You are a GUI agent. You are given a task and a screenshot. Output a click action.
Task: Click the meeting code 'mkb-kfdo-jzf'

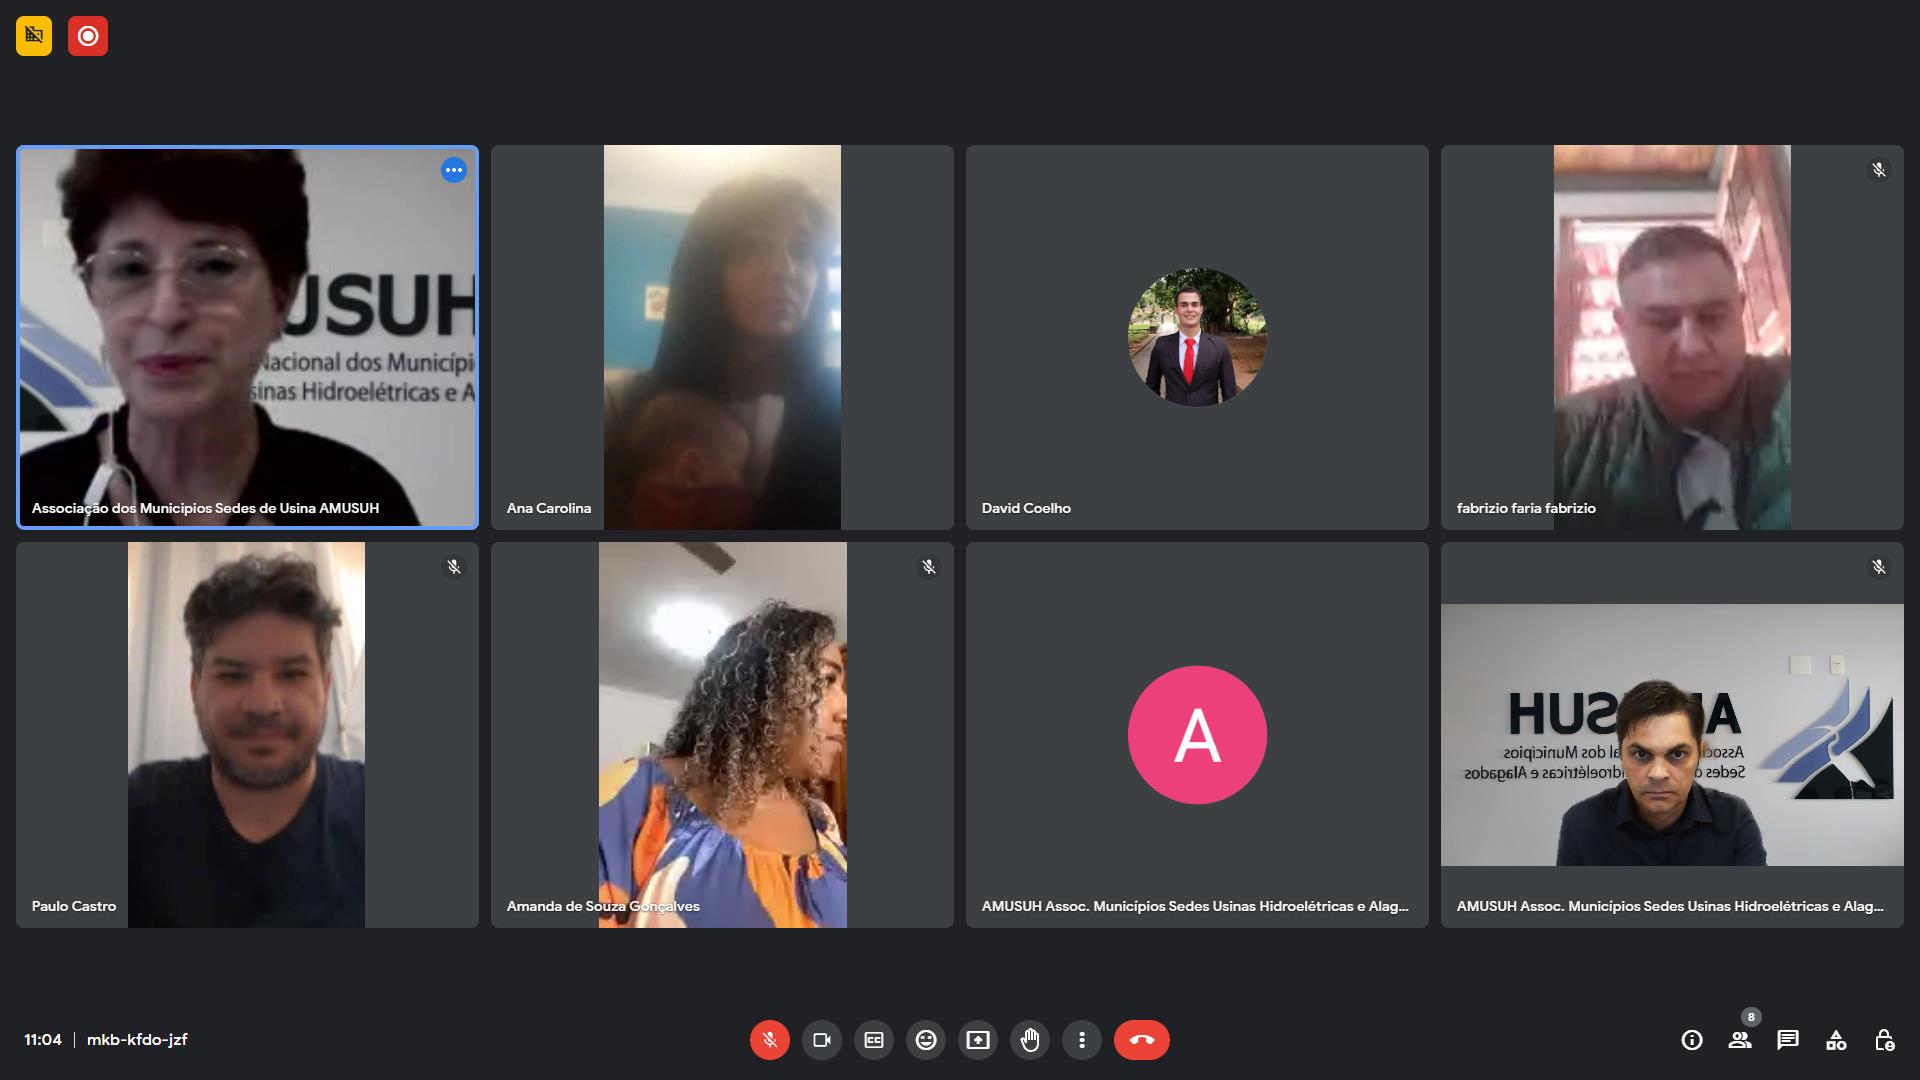click(x=137, y=1040)
